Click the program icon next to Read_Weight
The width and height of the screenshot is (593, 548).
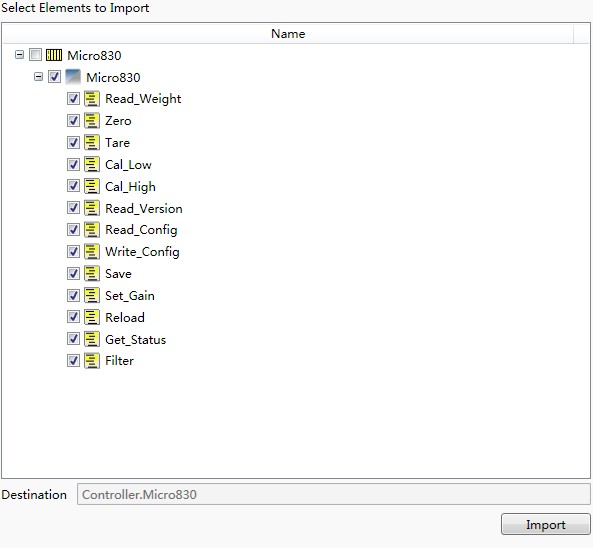92,99
